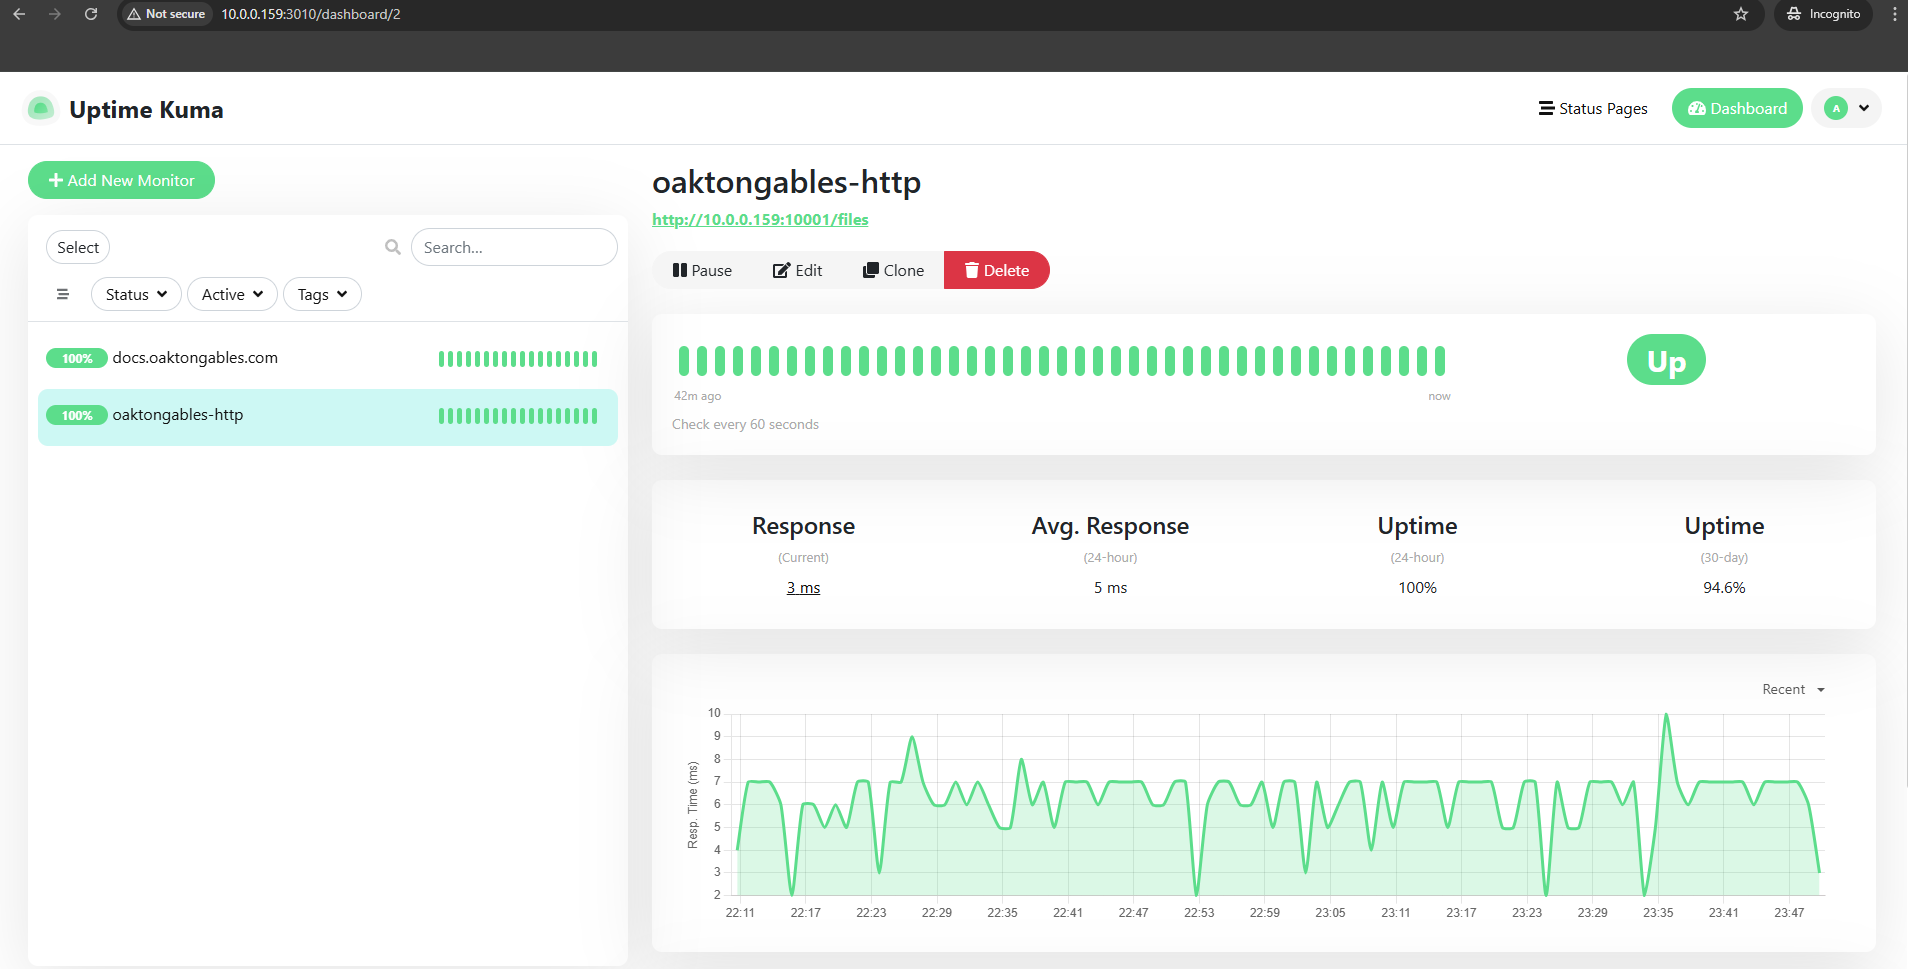Open the Dashboard tab
This screenshot has height=969, width=1908.
(1737, 109)
